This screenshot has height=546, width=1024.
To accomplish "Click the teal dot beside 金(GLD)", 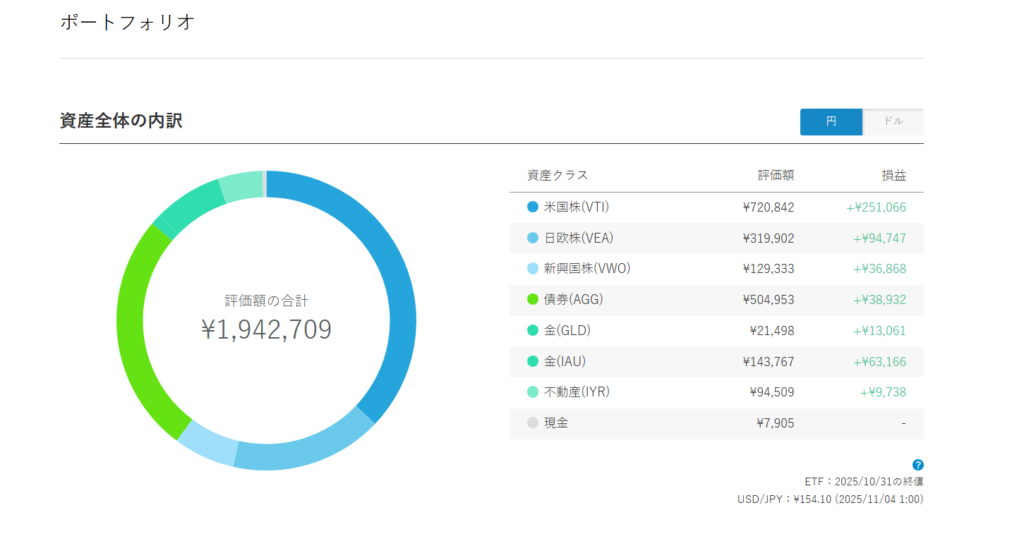I will pos(532,330).
